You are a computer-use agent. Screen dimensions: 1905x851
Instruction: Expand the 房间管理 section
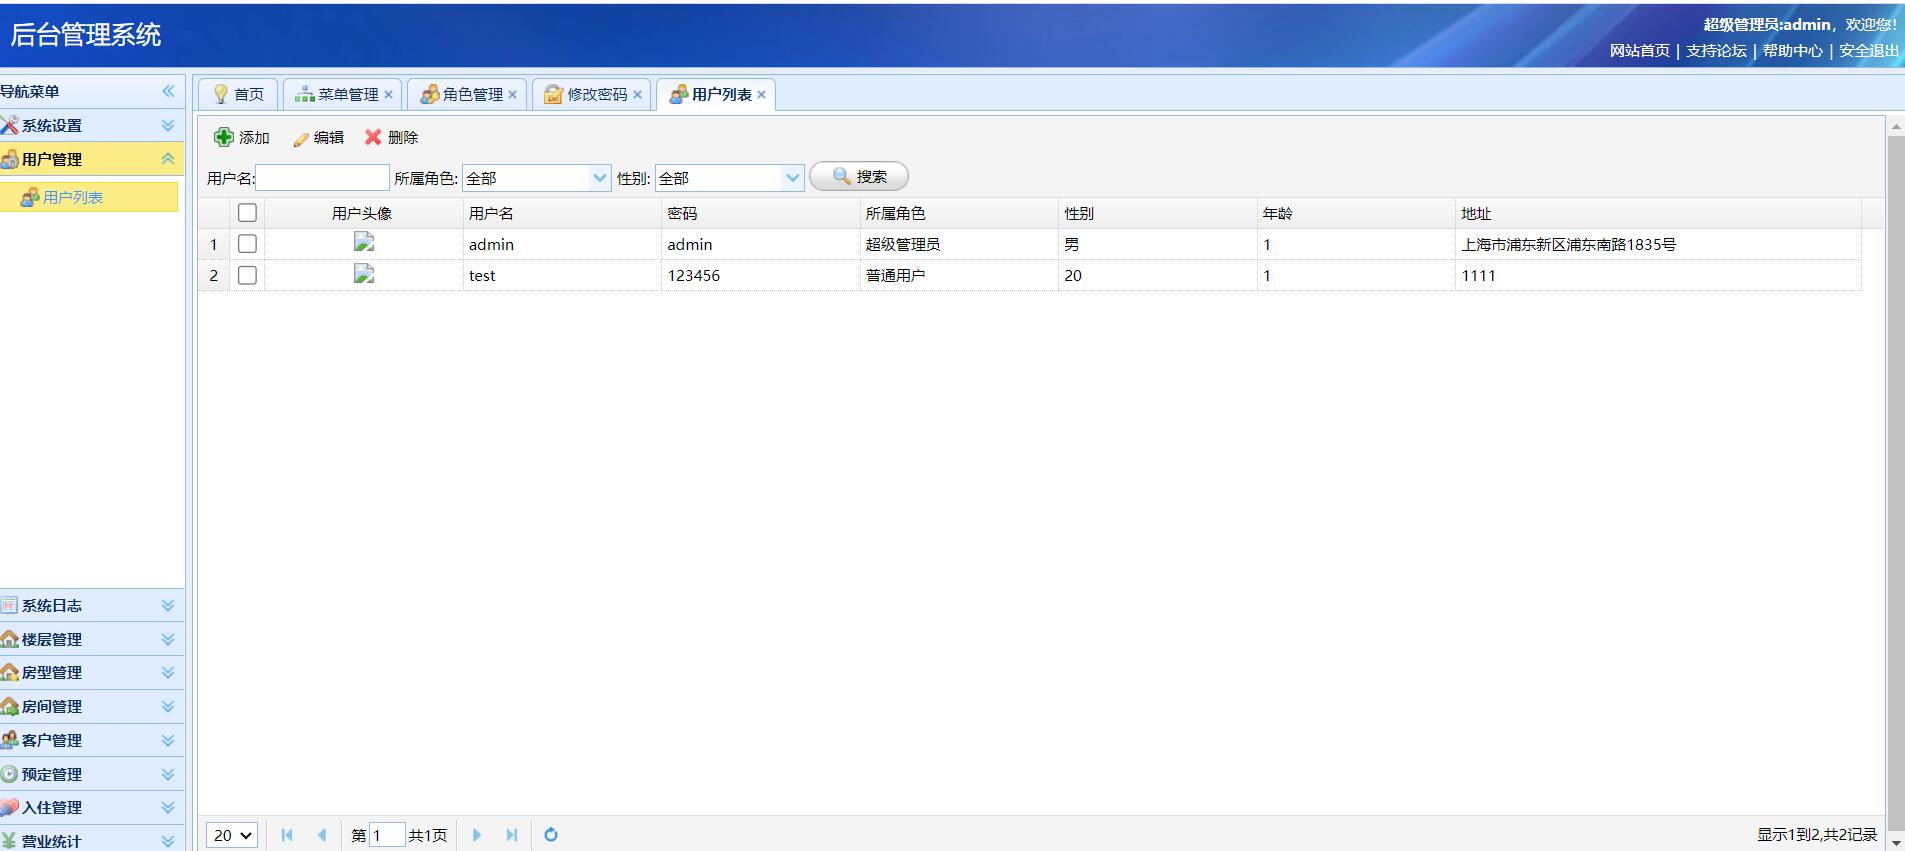tap(168, 706)
